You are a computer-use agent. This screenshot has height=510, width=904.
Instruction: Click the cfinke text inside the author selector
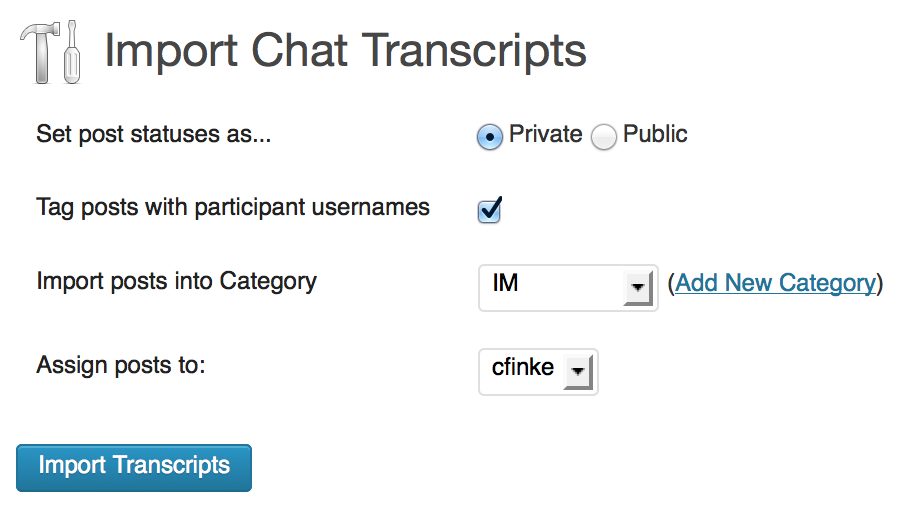(x=522, y=367)
